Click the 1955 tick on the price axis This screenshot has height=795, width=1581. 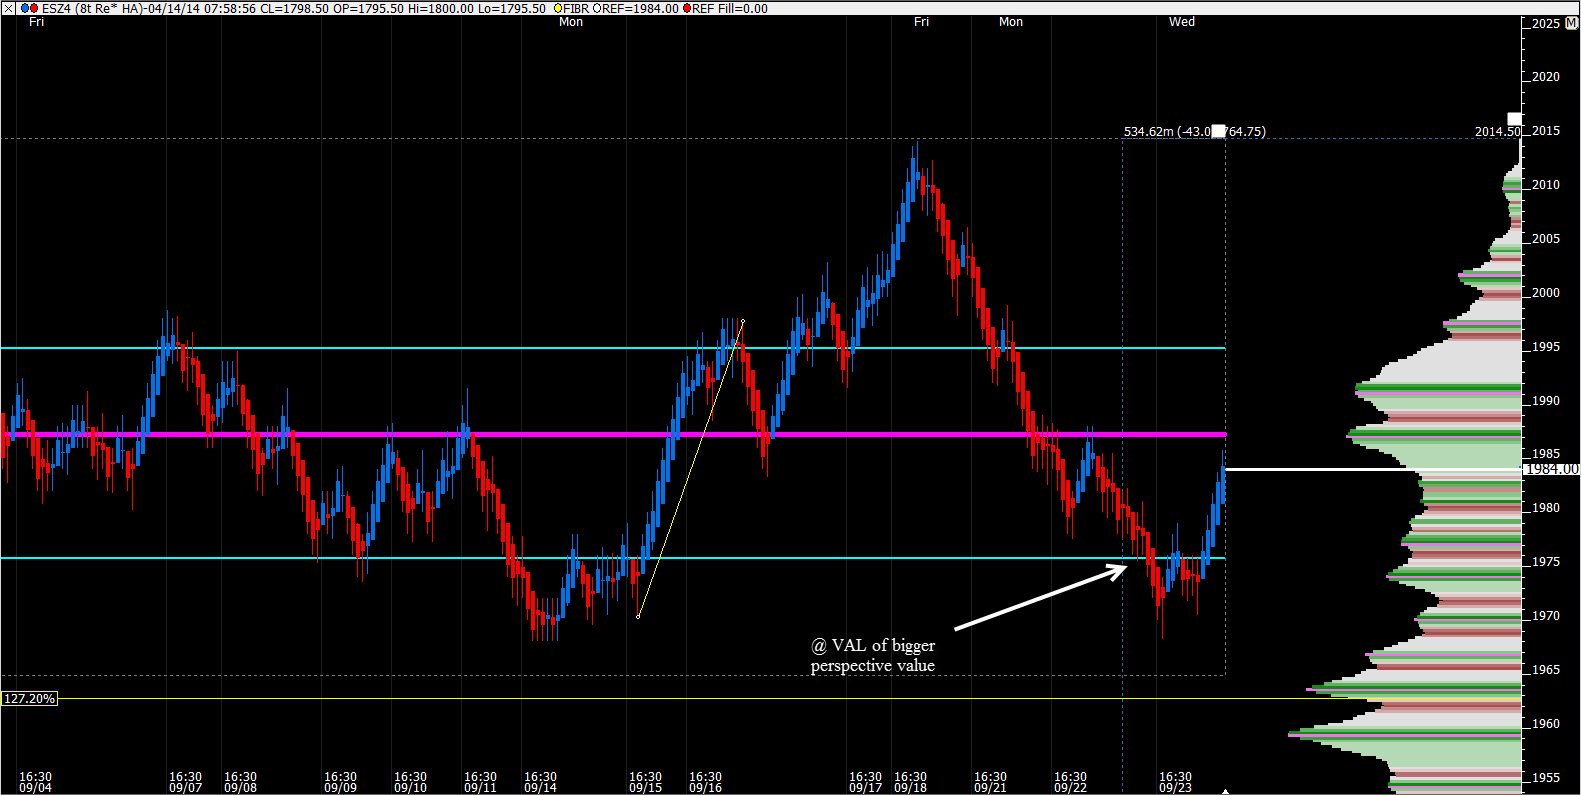coord(1546,777)
